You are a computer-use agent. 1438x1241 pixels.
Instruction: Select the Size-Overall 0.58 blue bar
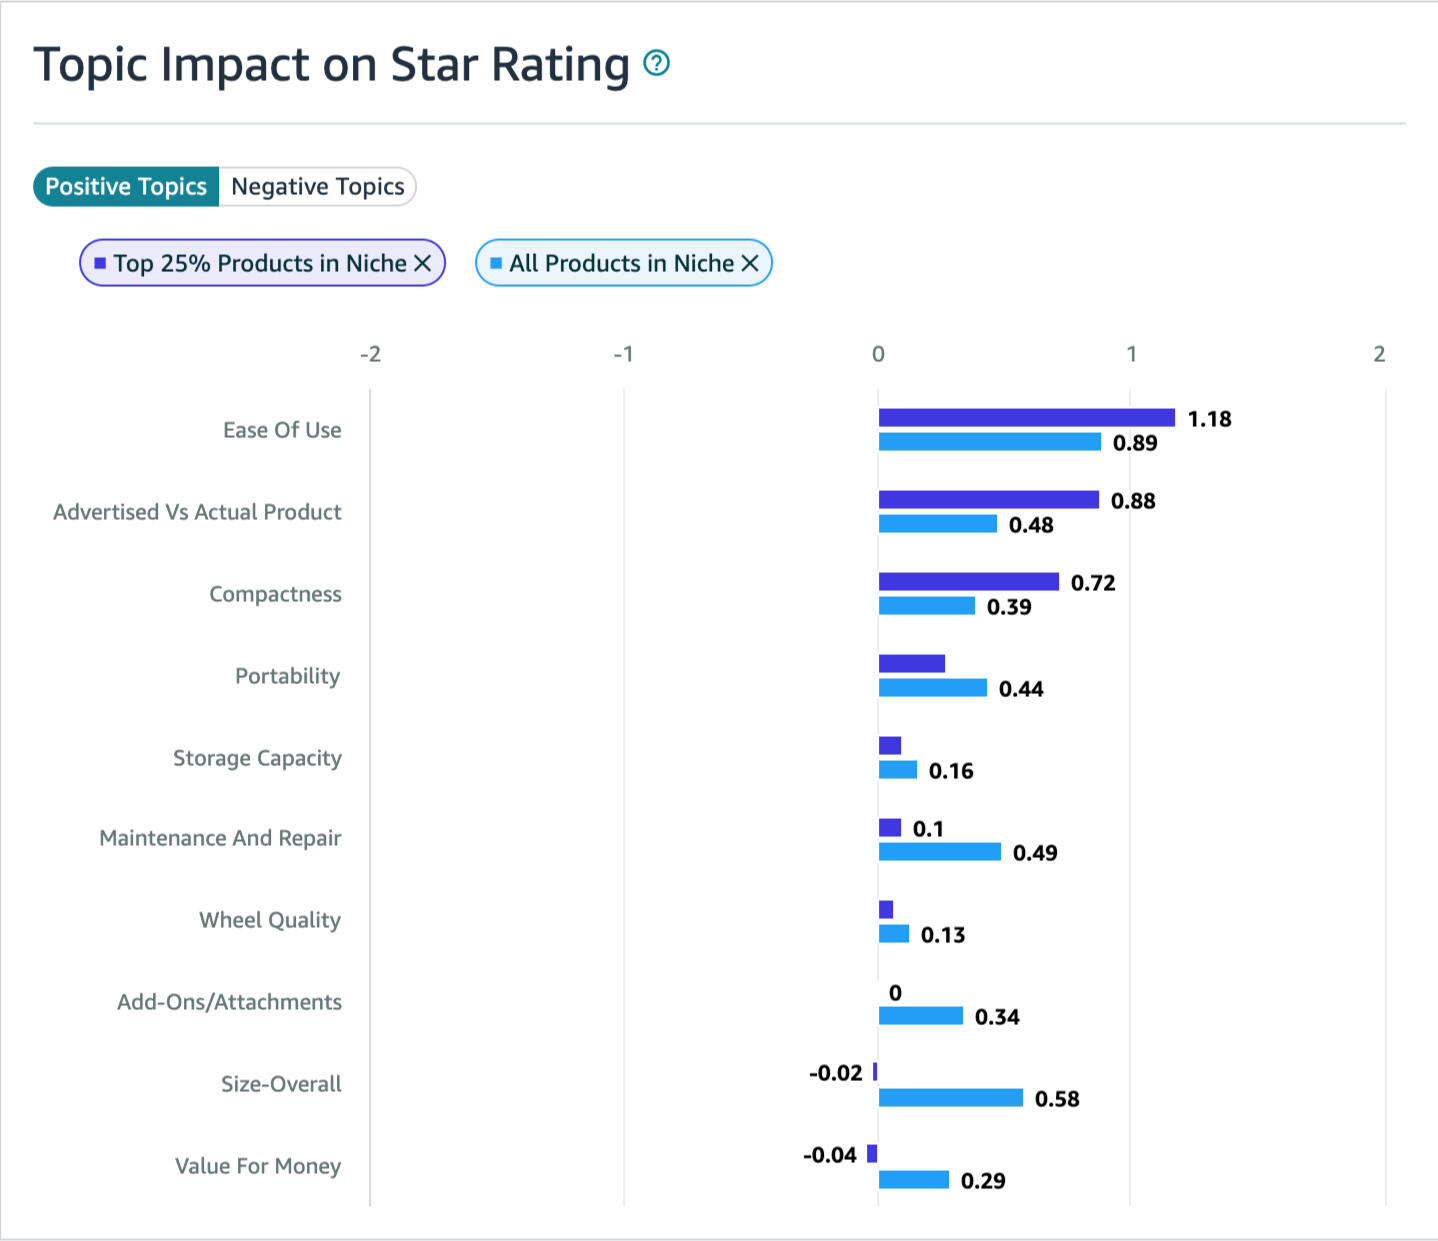coord(950,1098)
